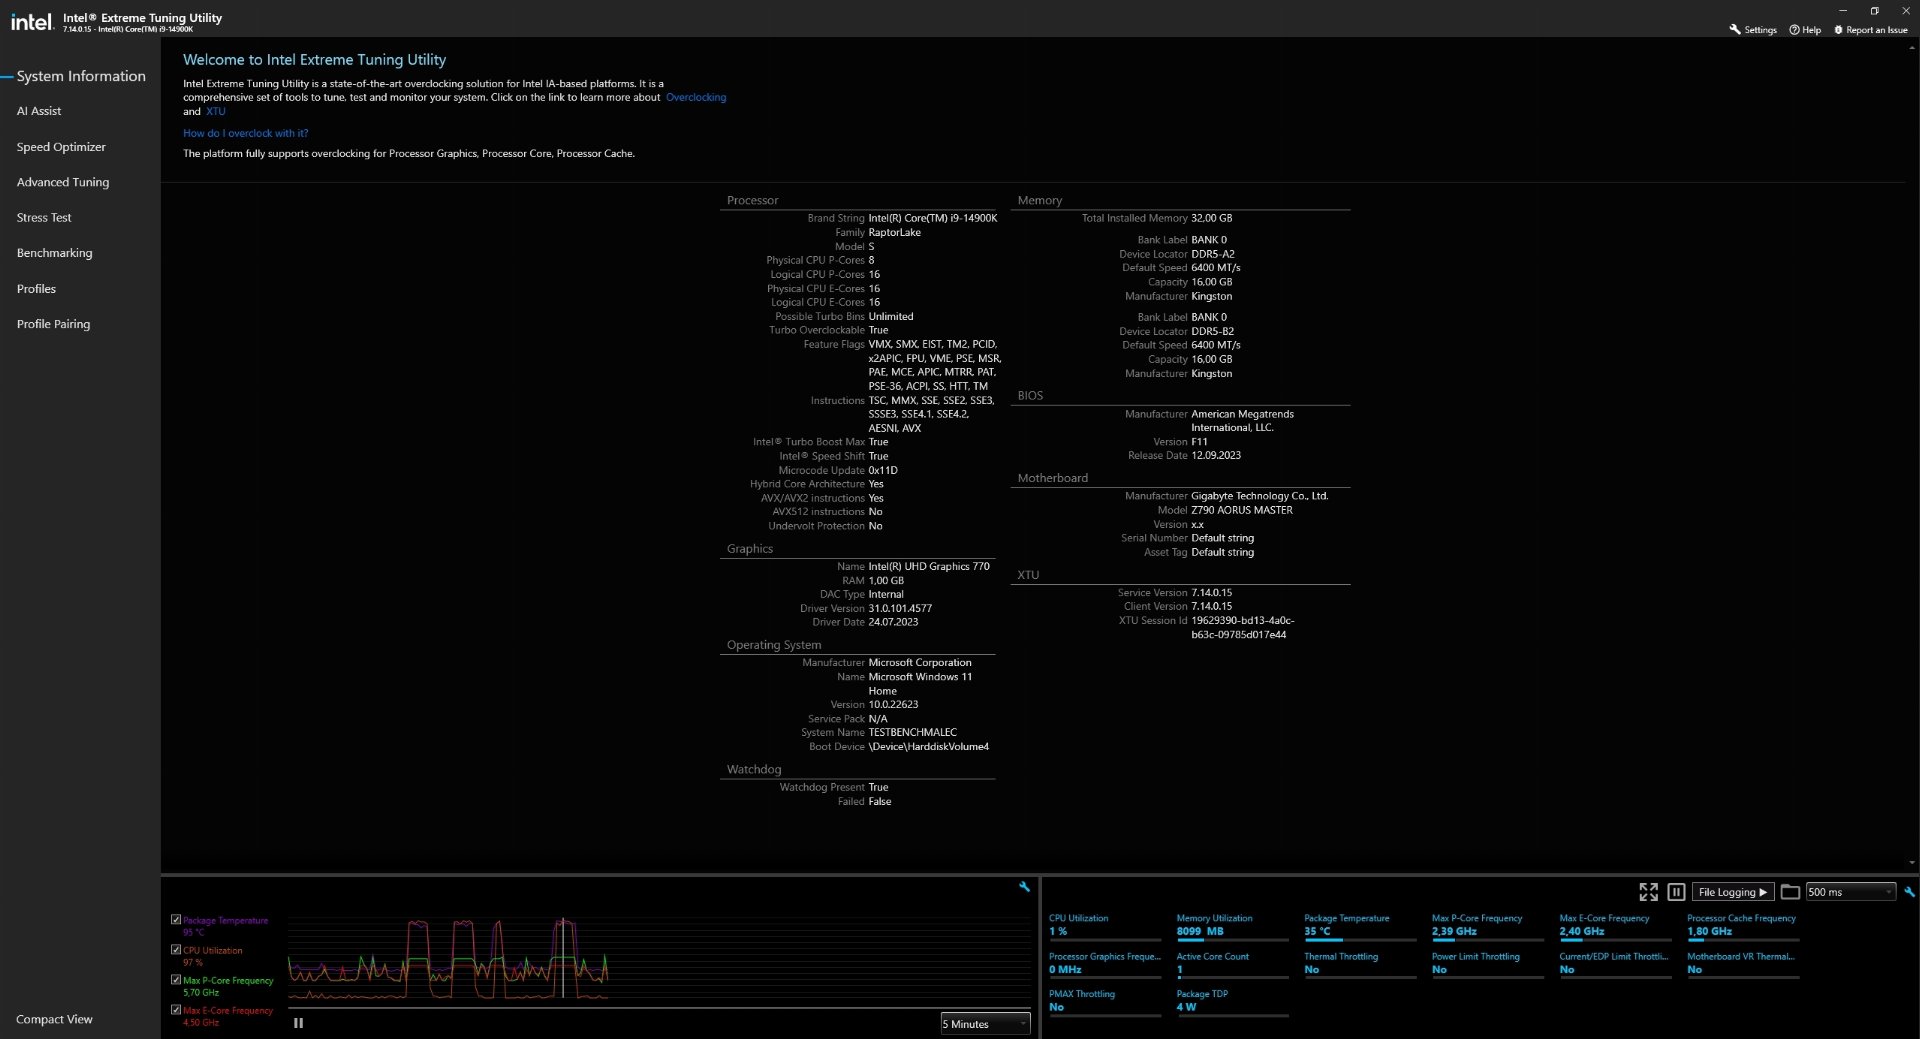The image size is (1920, 1039).
Task: Select Processor Cache Frequency tile
Action: [x=1743, y=926]
